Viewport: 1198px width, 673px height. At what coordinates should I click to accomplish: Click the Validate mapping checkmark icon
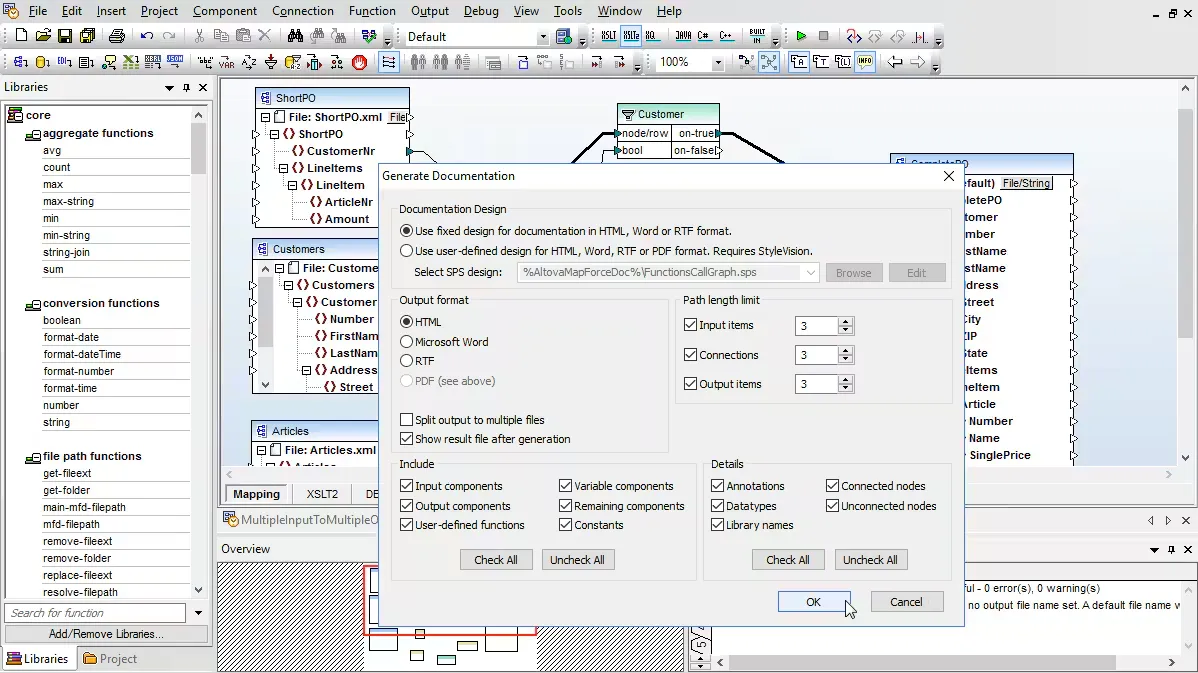pyautogui.click(x=369, y=36)
